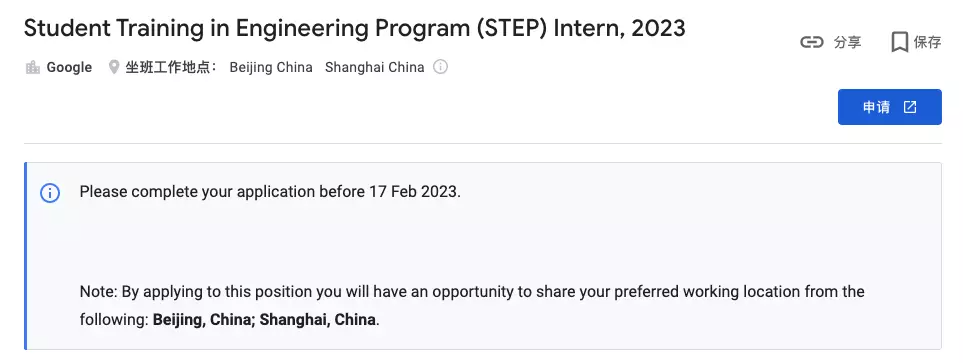This screenshot has height=363, width=963.
Task: Open the info icon after Shanghai China
Action: pyautogui.click(x=440, y=66)
